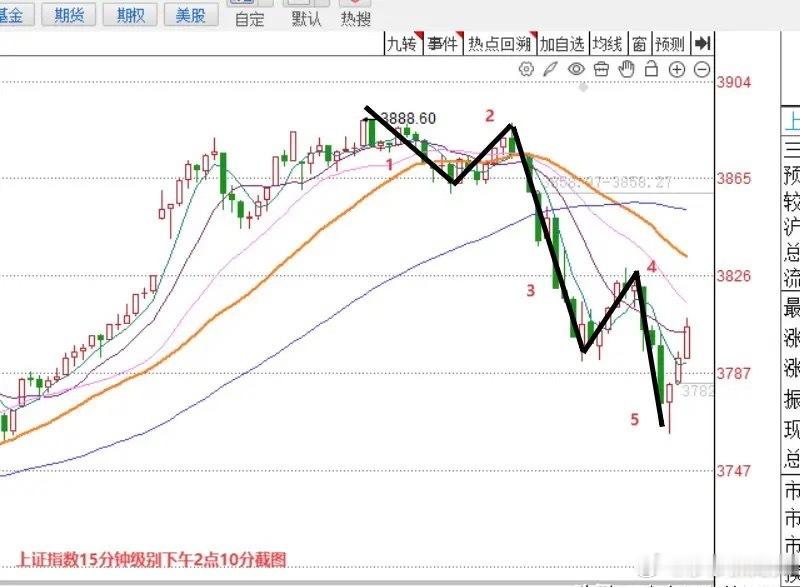Screen dimensions: 800x587
Task: Click the 3826 price axis label
Action: 734,276
